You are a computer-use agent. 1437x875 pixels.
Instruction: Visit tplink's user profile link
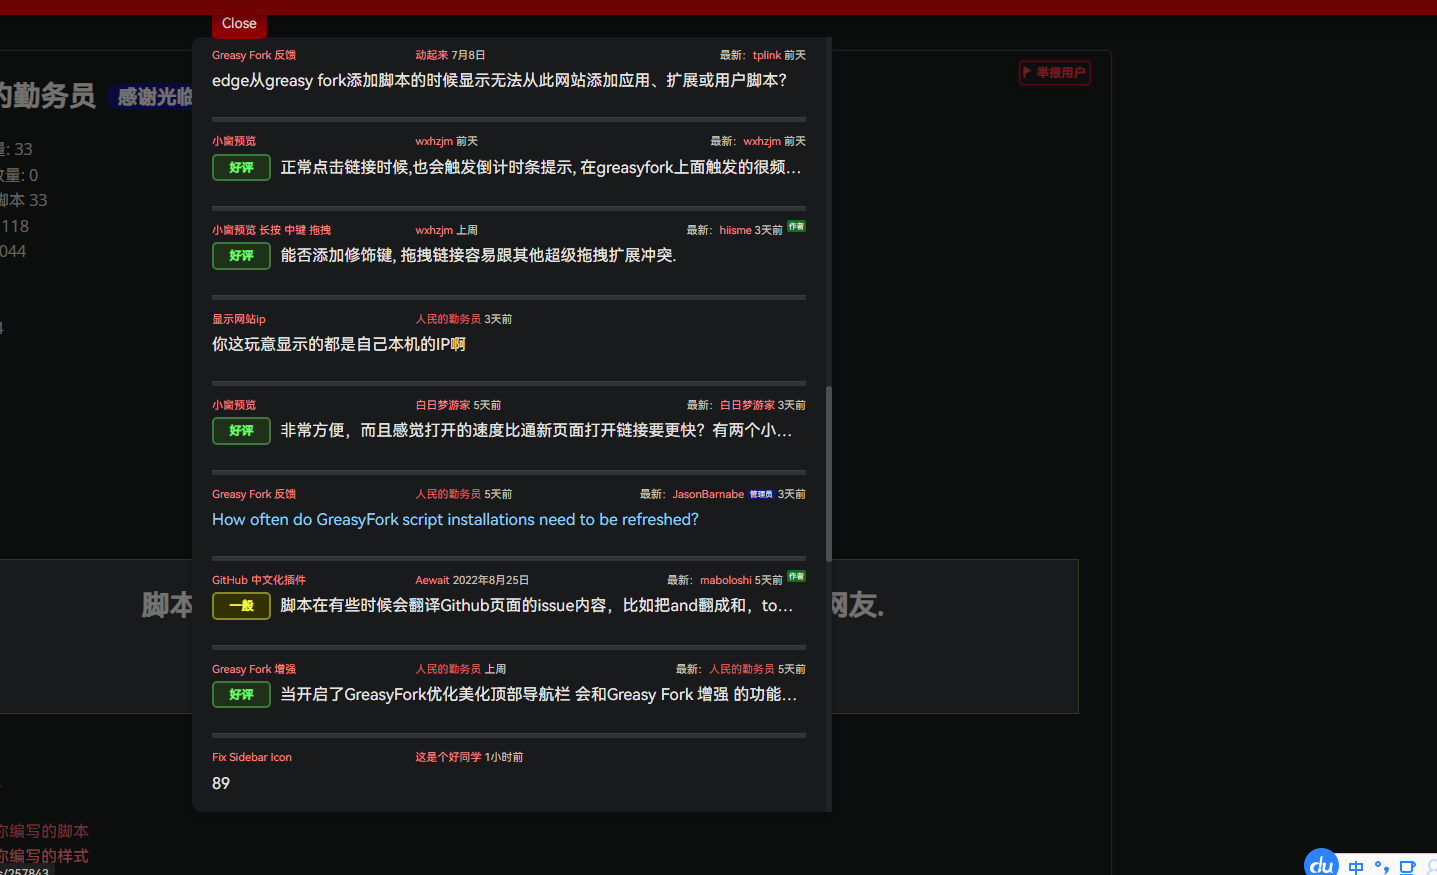tap(765, 55)
